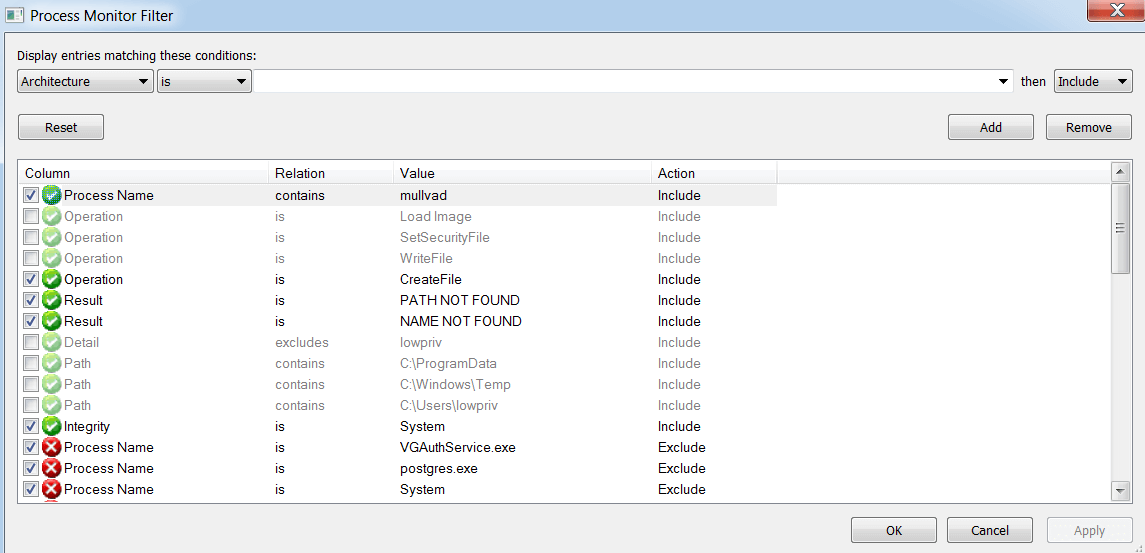This screenshot has height=553, width=1145.
Task: Sort by the Action header
Action: click(713, 173)
